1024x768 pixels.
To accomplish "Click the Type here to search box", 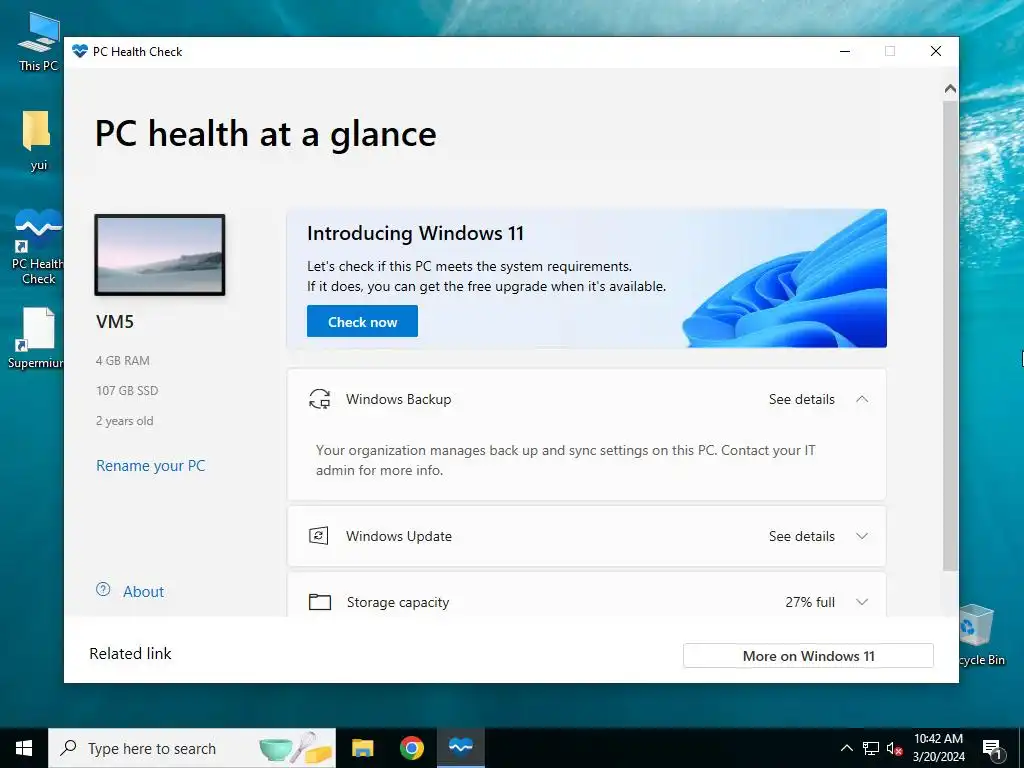I will pyautogui.click(x=192, y=748).
